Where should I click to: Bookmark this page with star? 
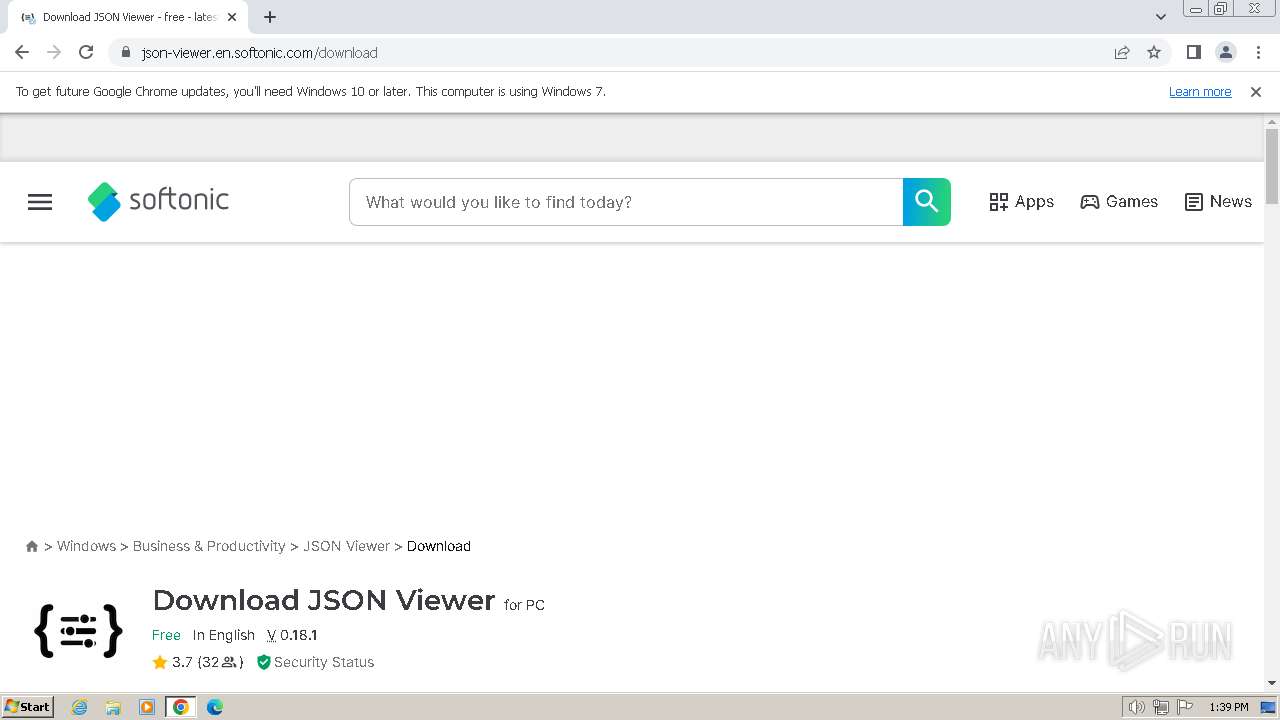point(1154,53)
